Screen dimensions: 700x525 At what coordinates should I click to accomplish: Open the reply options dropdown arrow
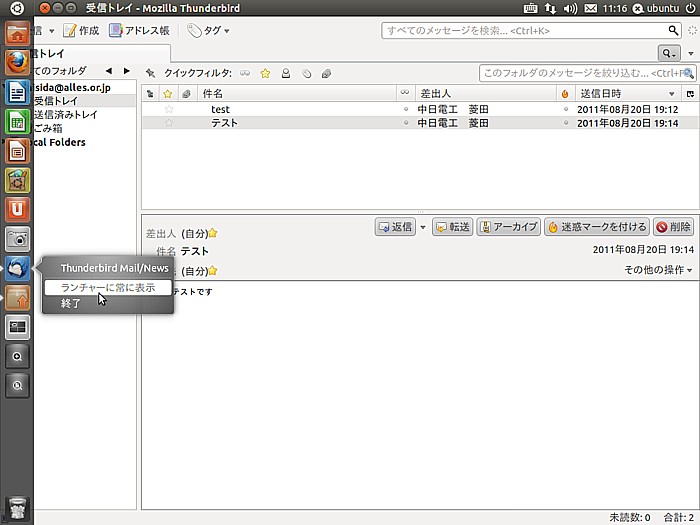[x=423, y=227]
